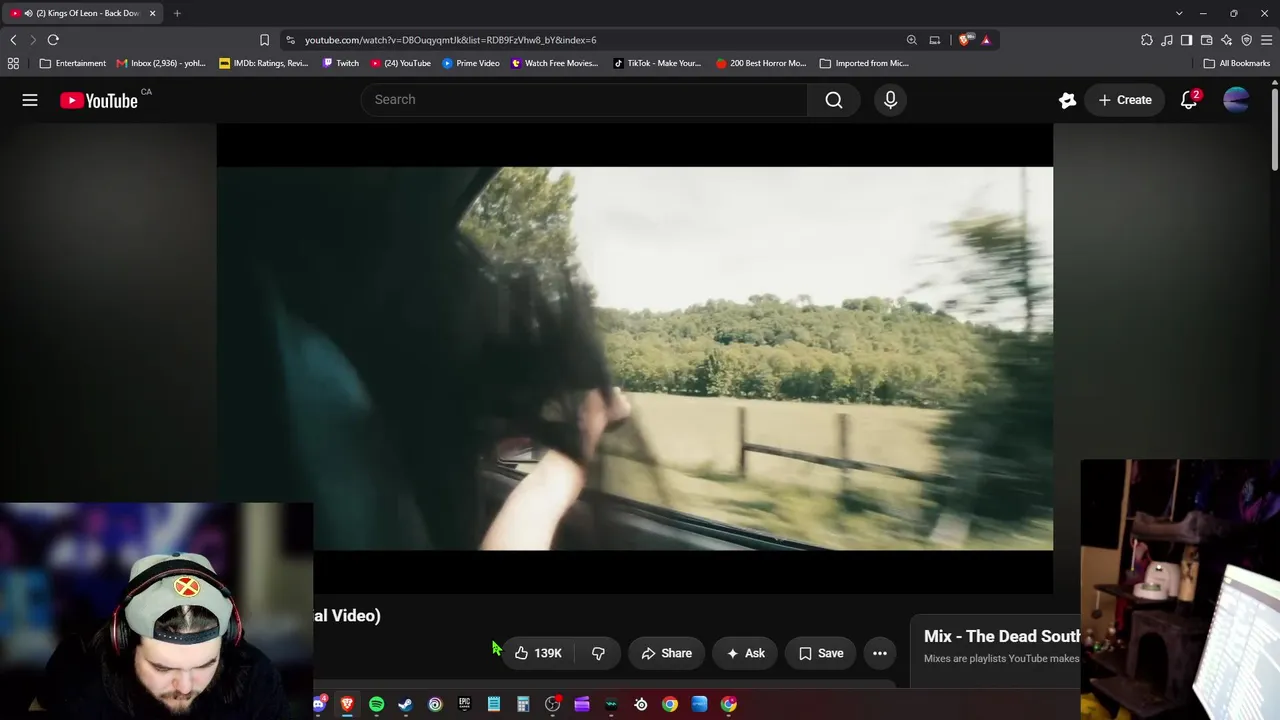Open the media playlist music note icon
Viewport: 1280px width, 720px height.
[x=1167, y=40]
